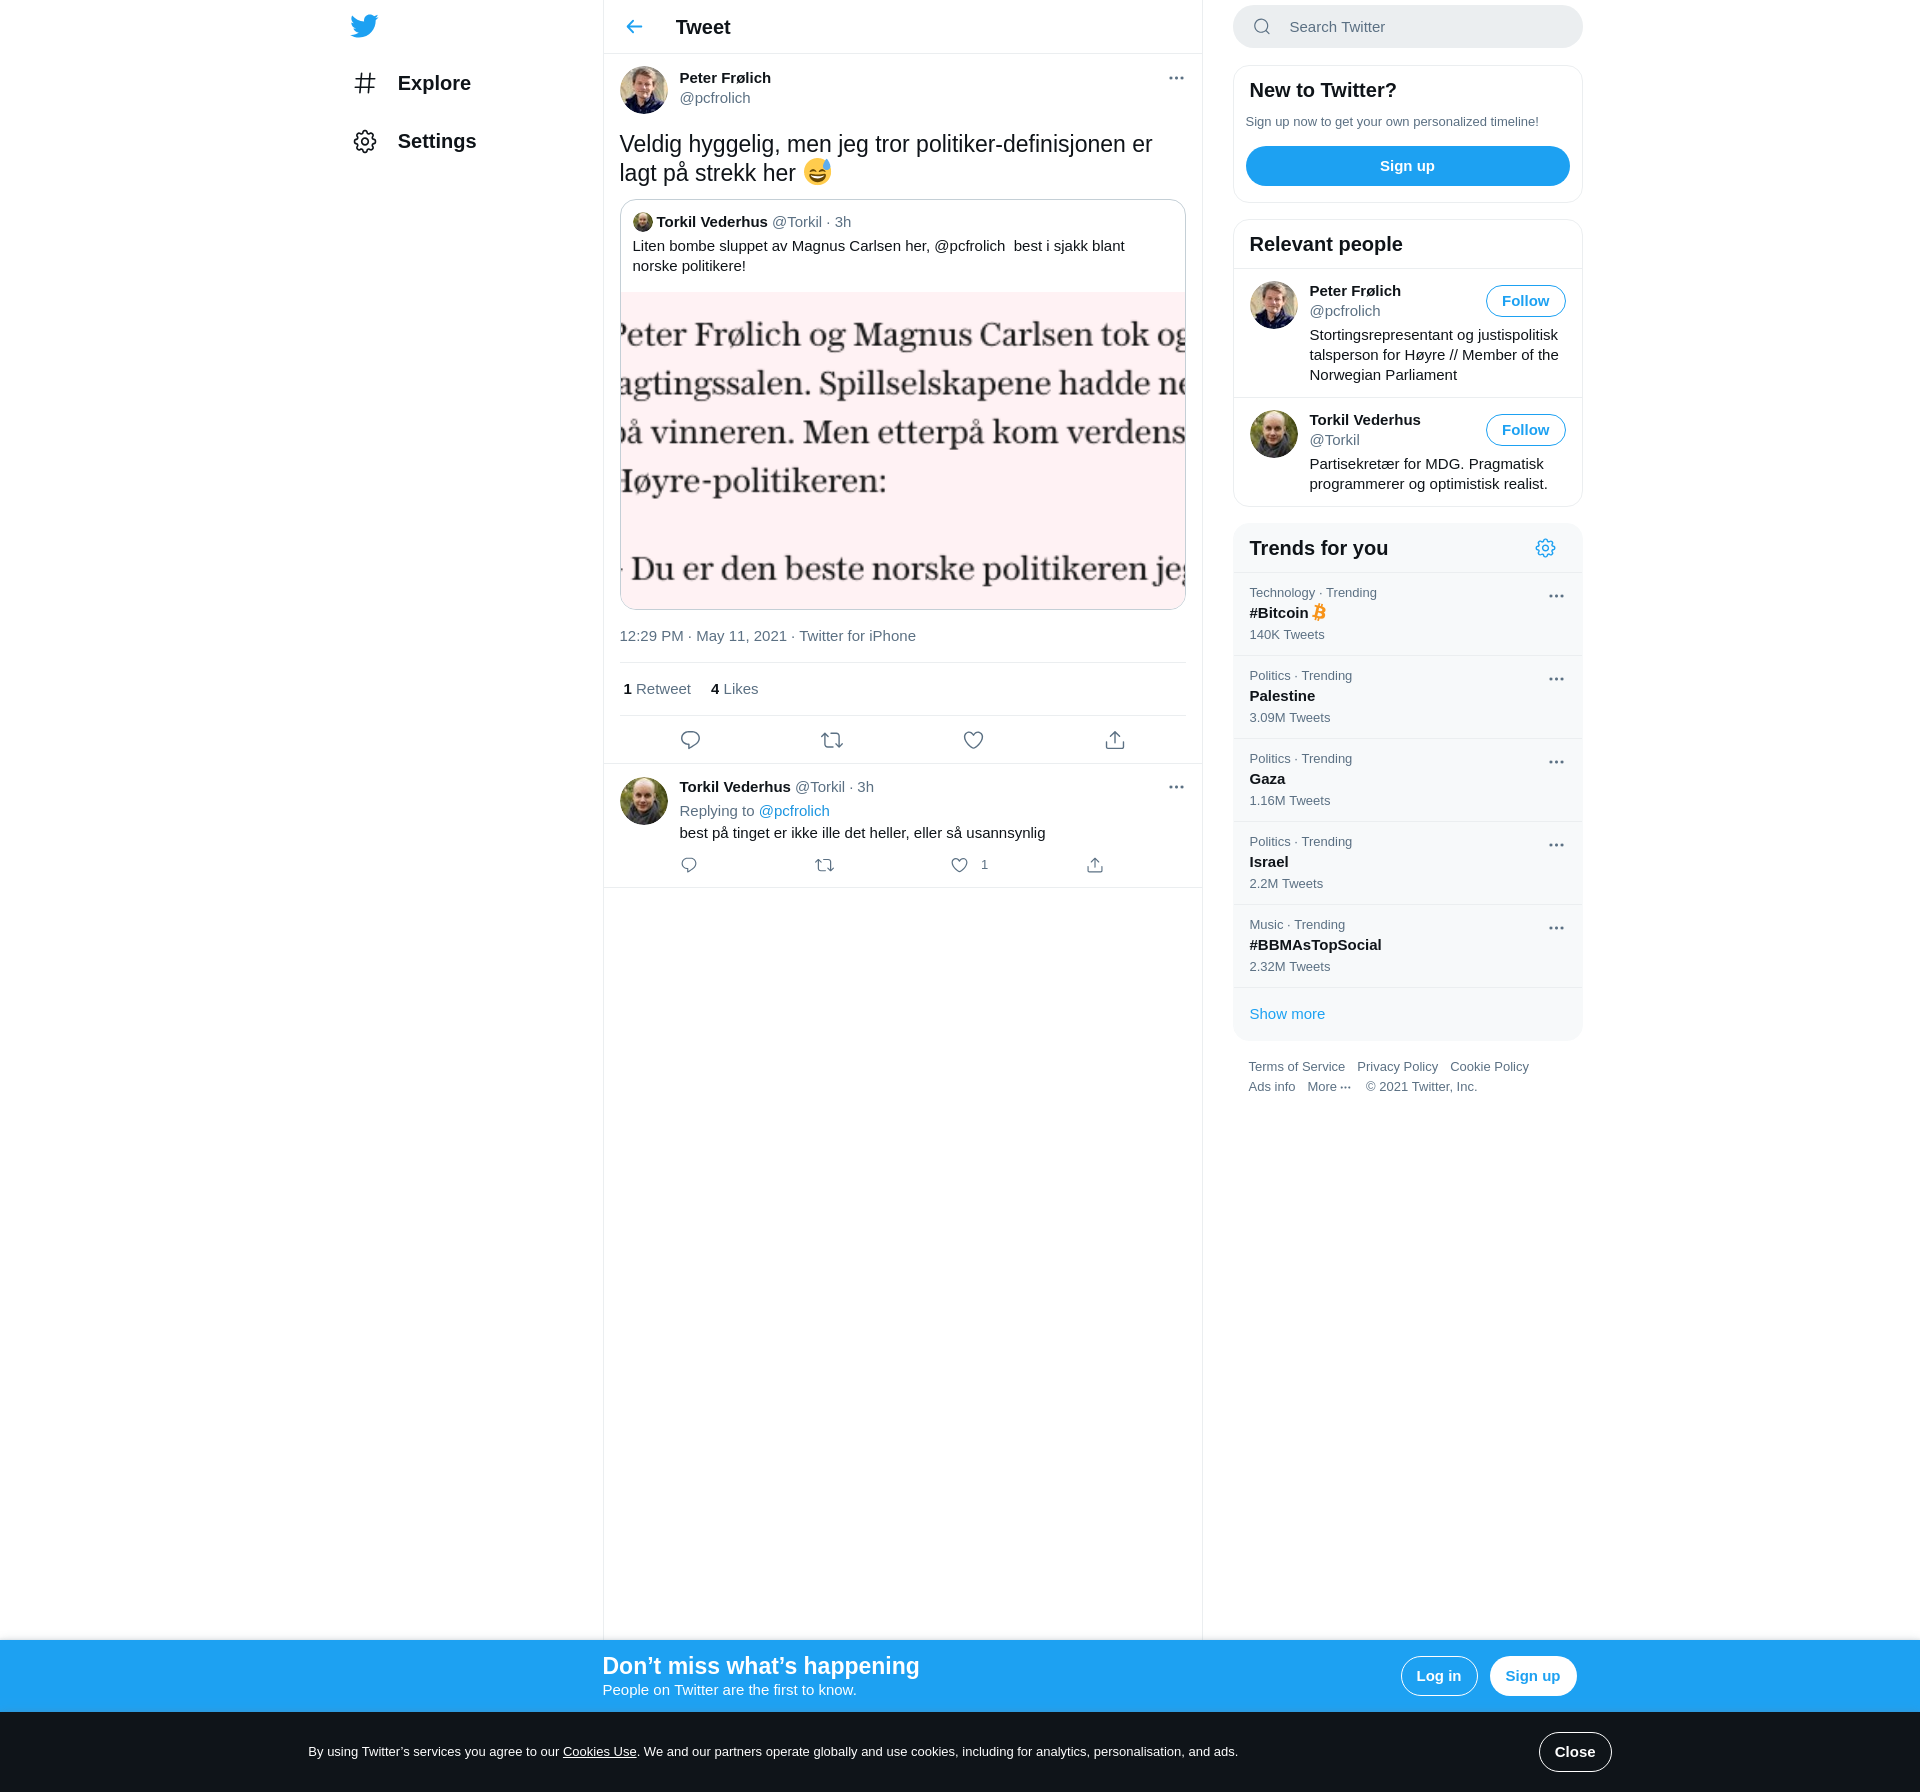This screenshot has width=1920, height=1792.
Task: Open the more options menu on Peter Frølich's tweet
Action: point(1176,78)
